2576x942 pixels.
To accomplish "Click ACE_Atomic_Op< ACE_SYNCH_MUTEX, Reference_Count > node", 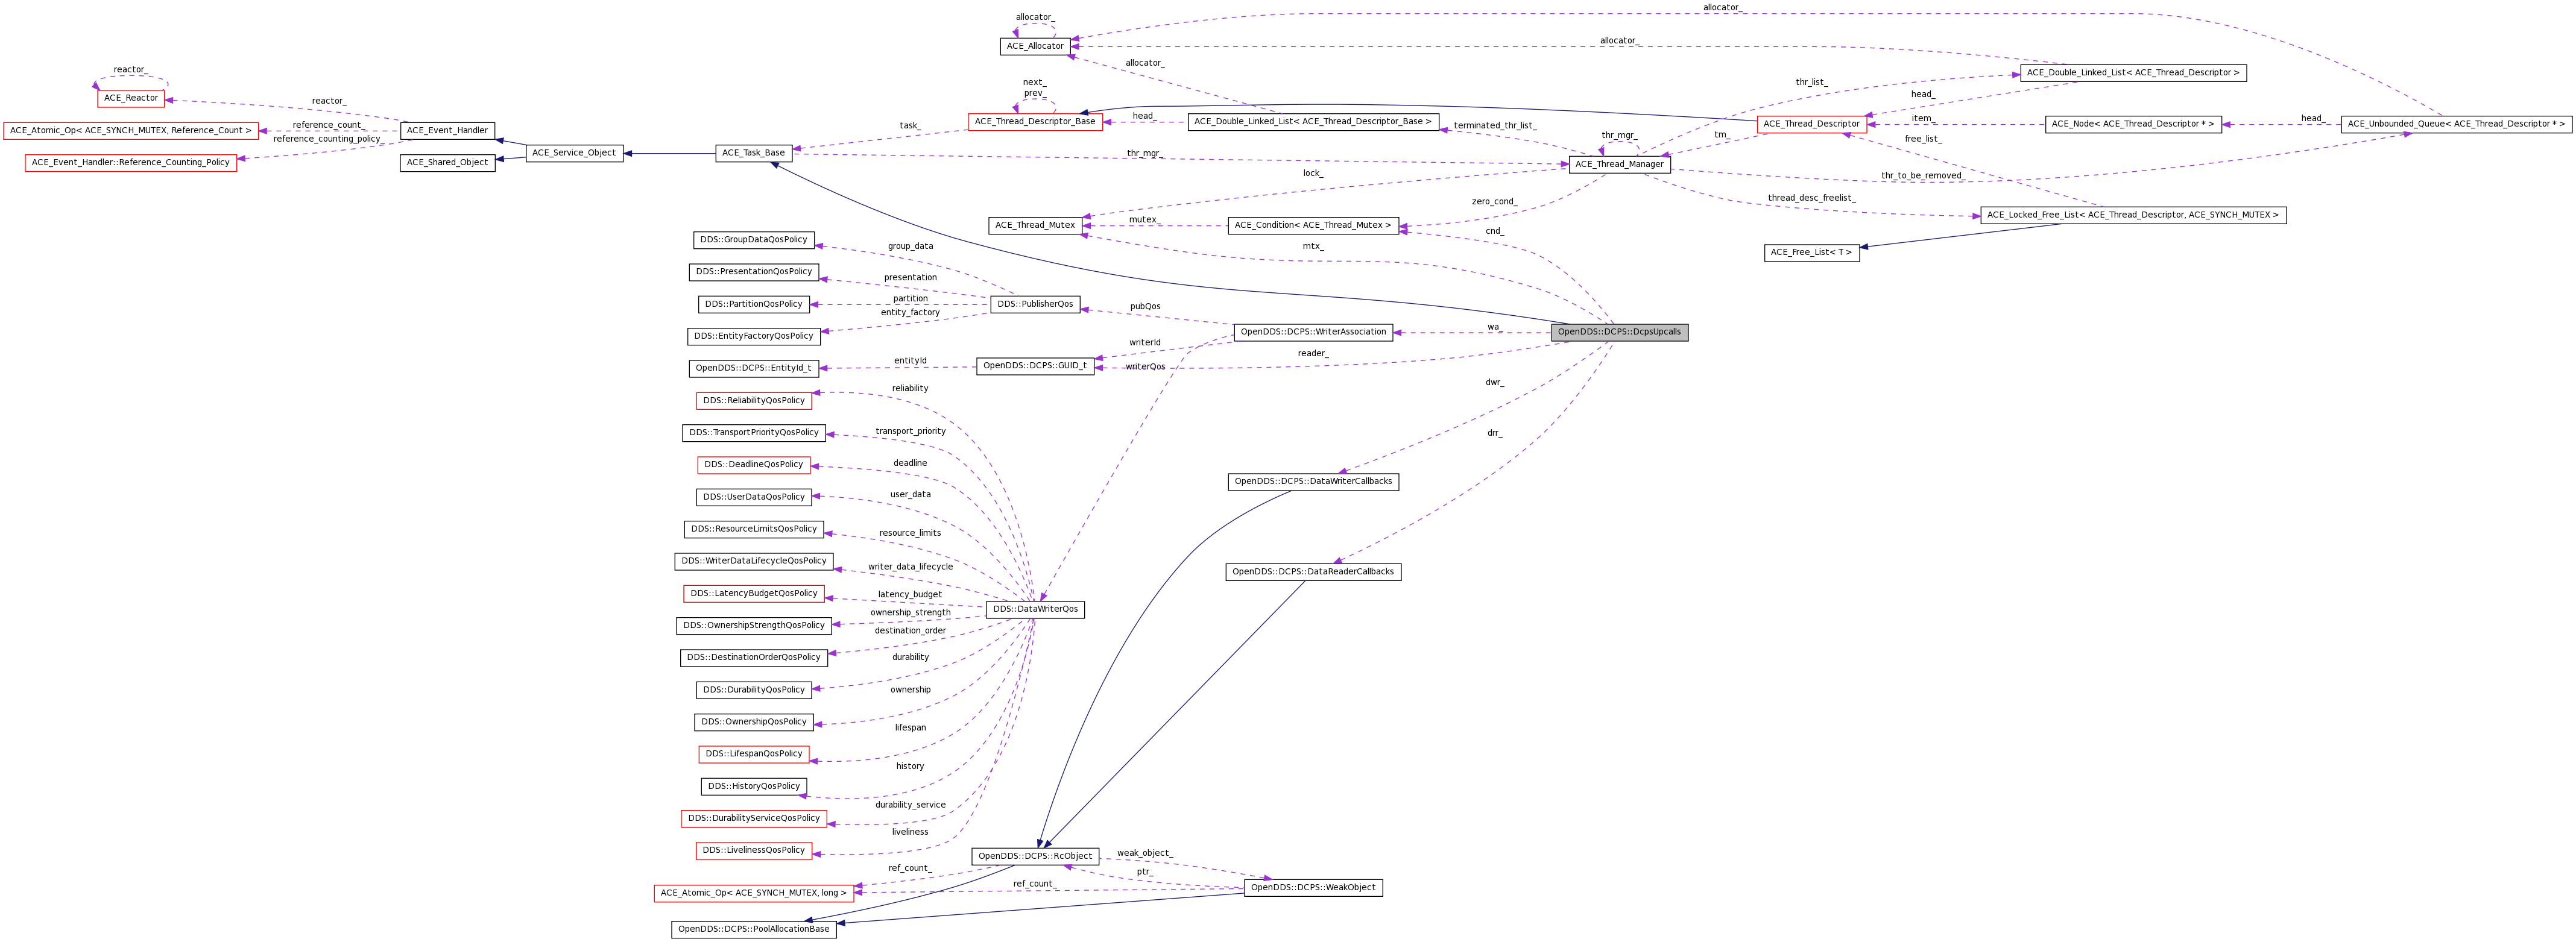I will point(131,131).
